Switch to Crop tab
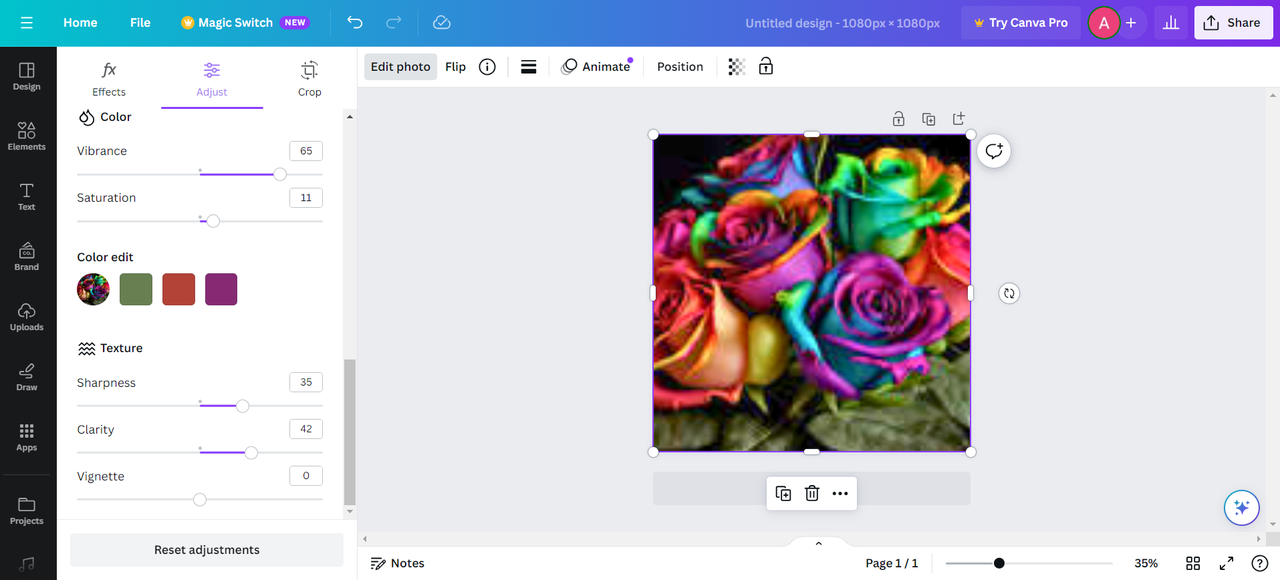Image resolution: width=1280 pixels, height=580 pixels. coord(310,79)
